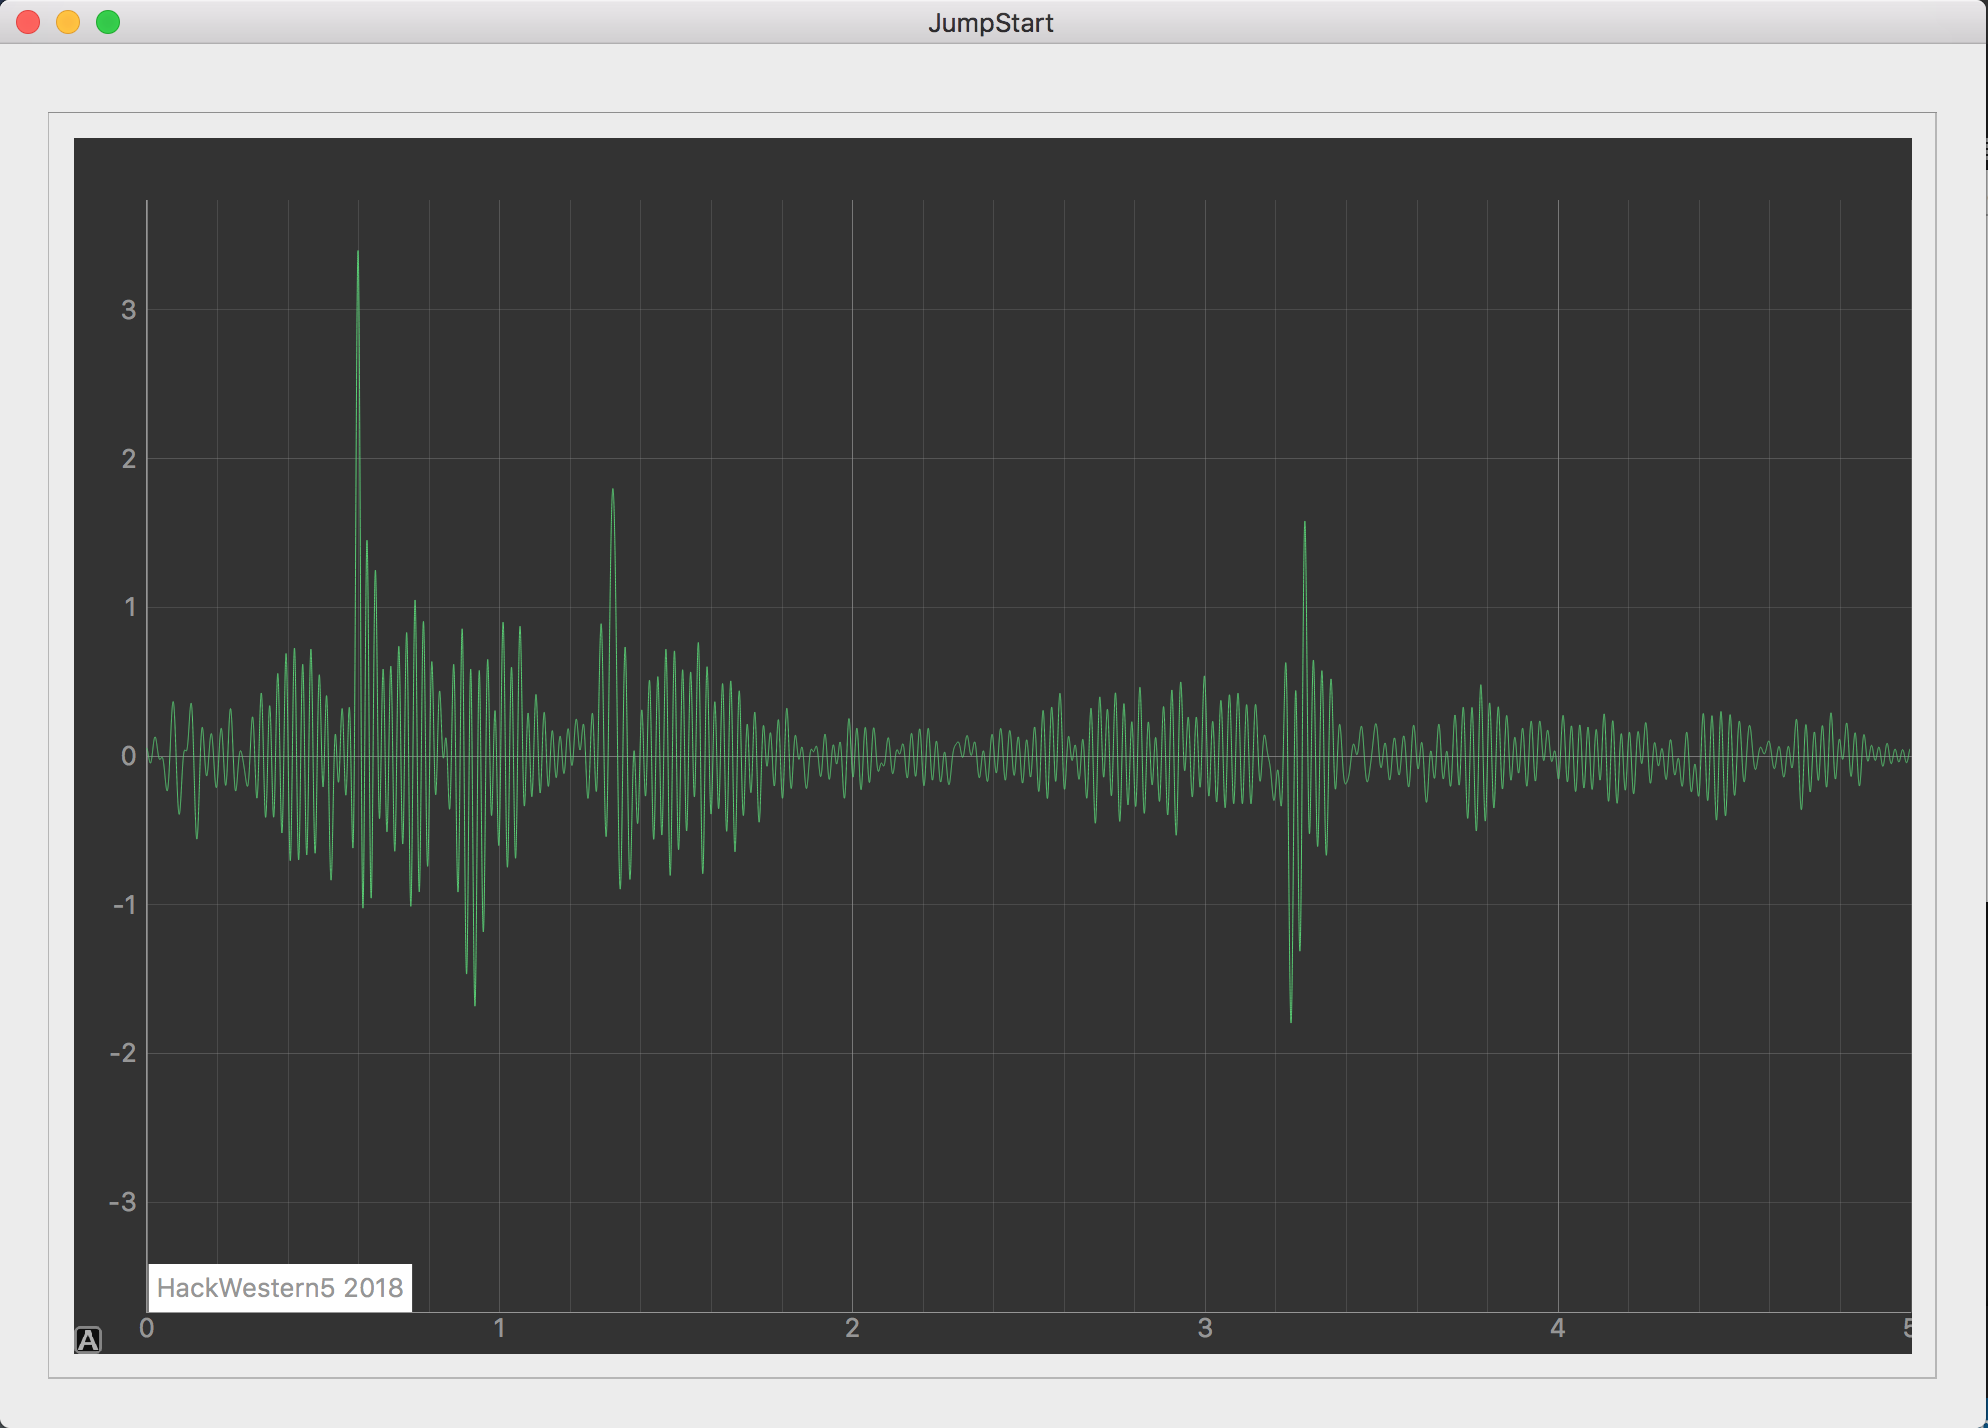Click the y-axis tick label 0

(x=128, y=756)
